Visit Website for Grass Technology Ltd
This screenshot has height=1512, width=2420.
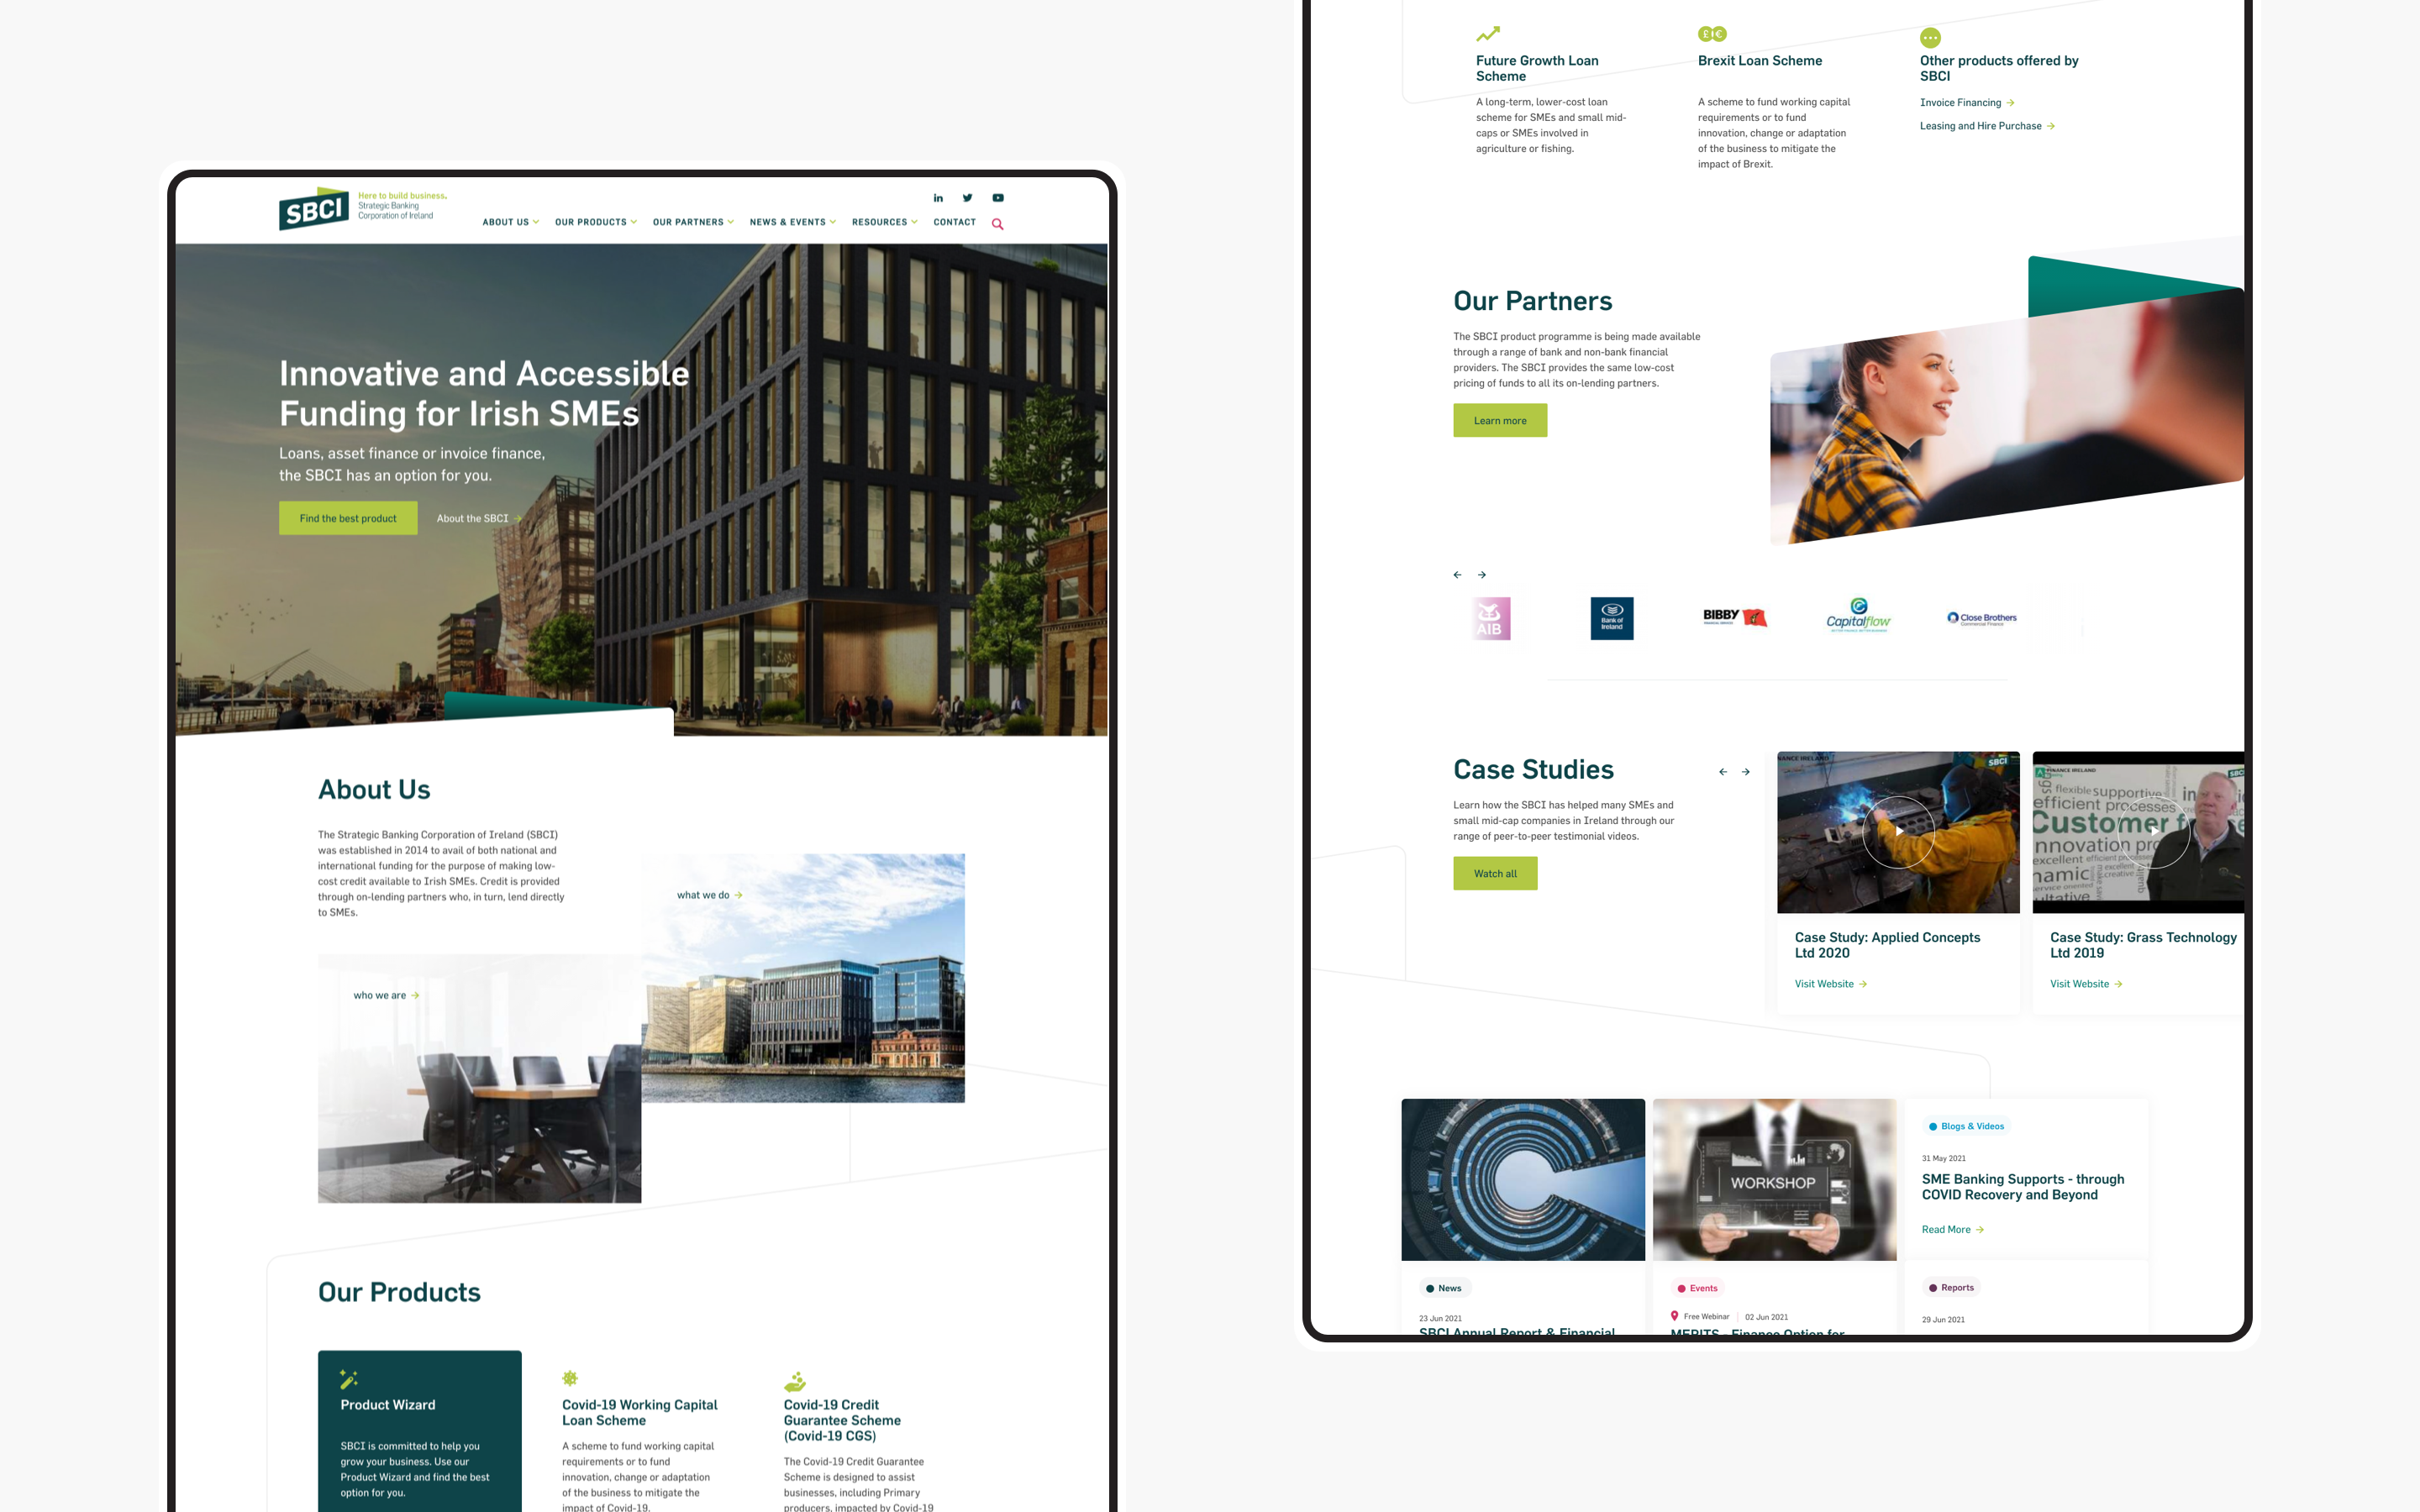[2086, 984]
